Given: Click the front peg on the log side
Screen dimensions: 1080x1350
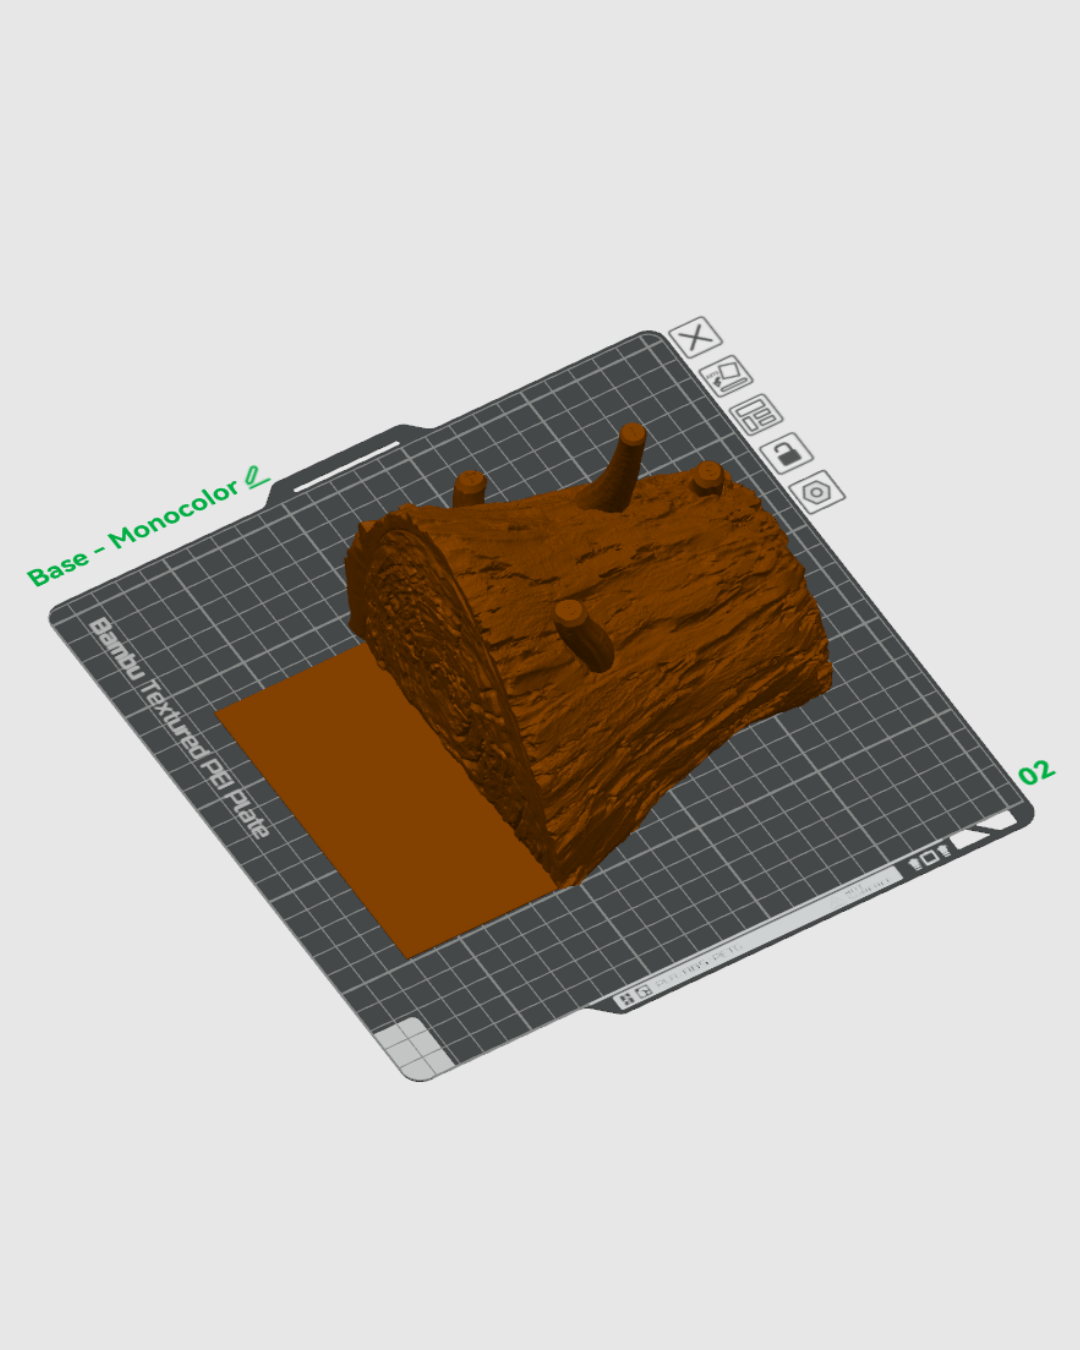Looking at the screenshot, I should (583, 633).
